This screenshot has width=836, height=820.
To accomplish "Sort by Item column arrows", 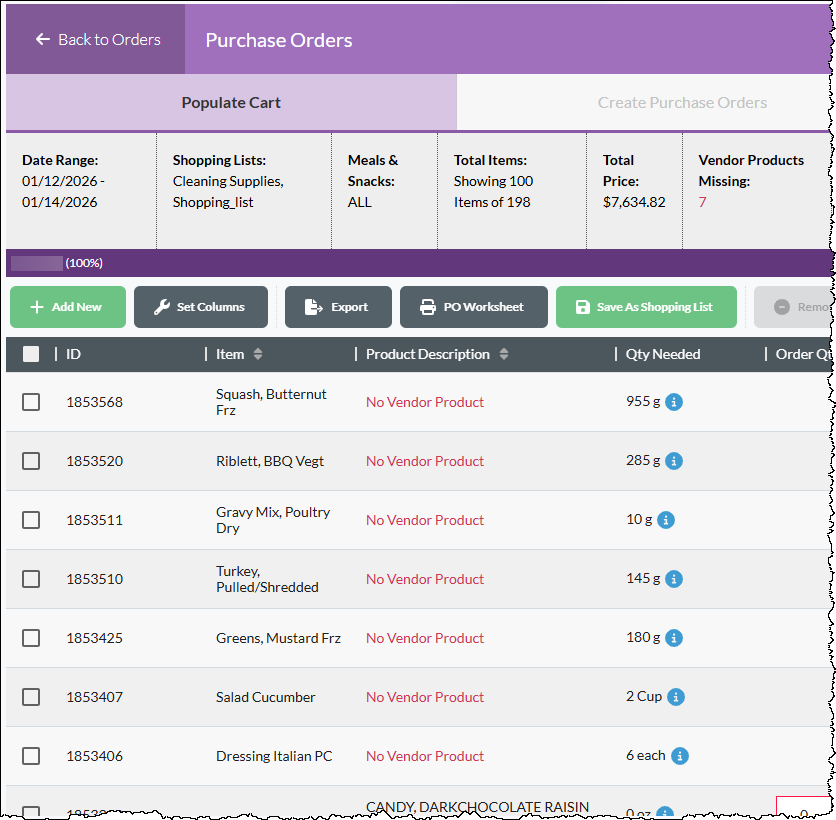I will (258, 354).
